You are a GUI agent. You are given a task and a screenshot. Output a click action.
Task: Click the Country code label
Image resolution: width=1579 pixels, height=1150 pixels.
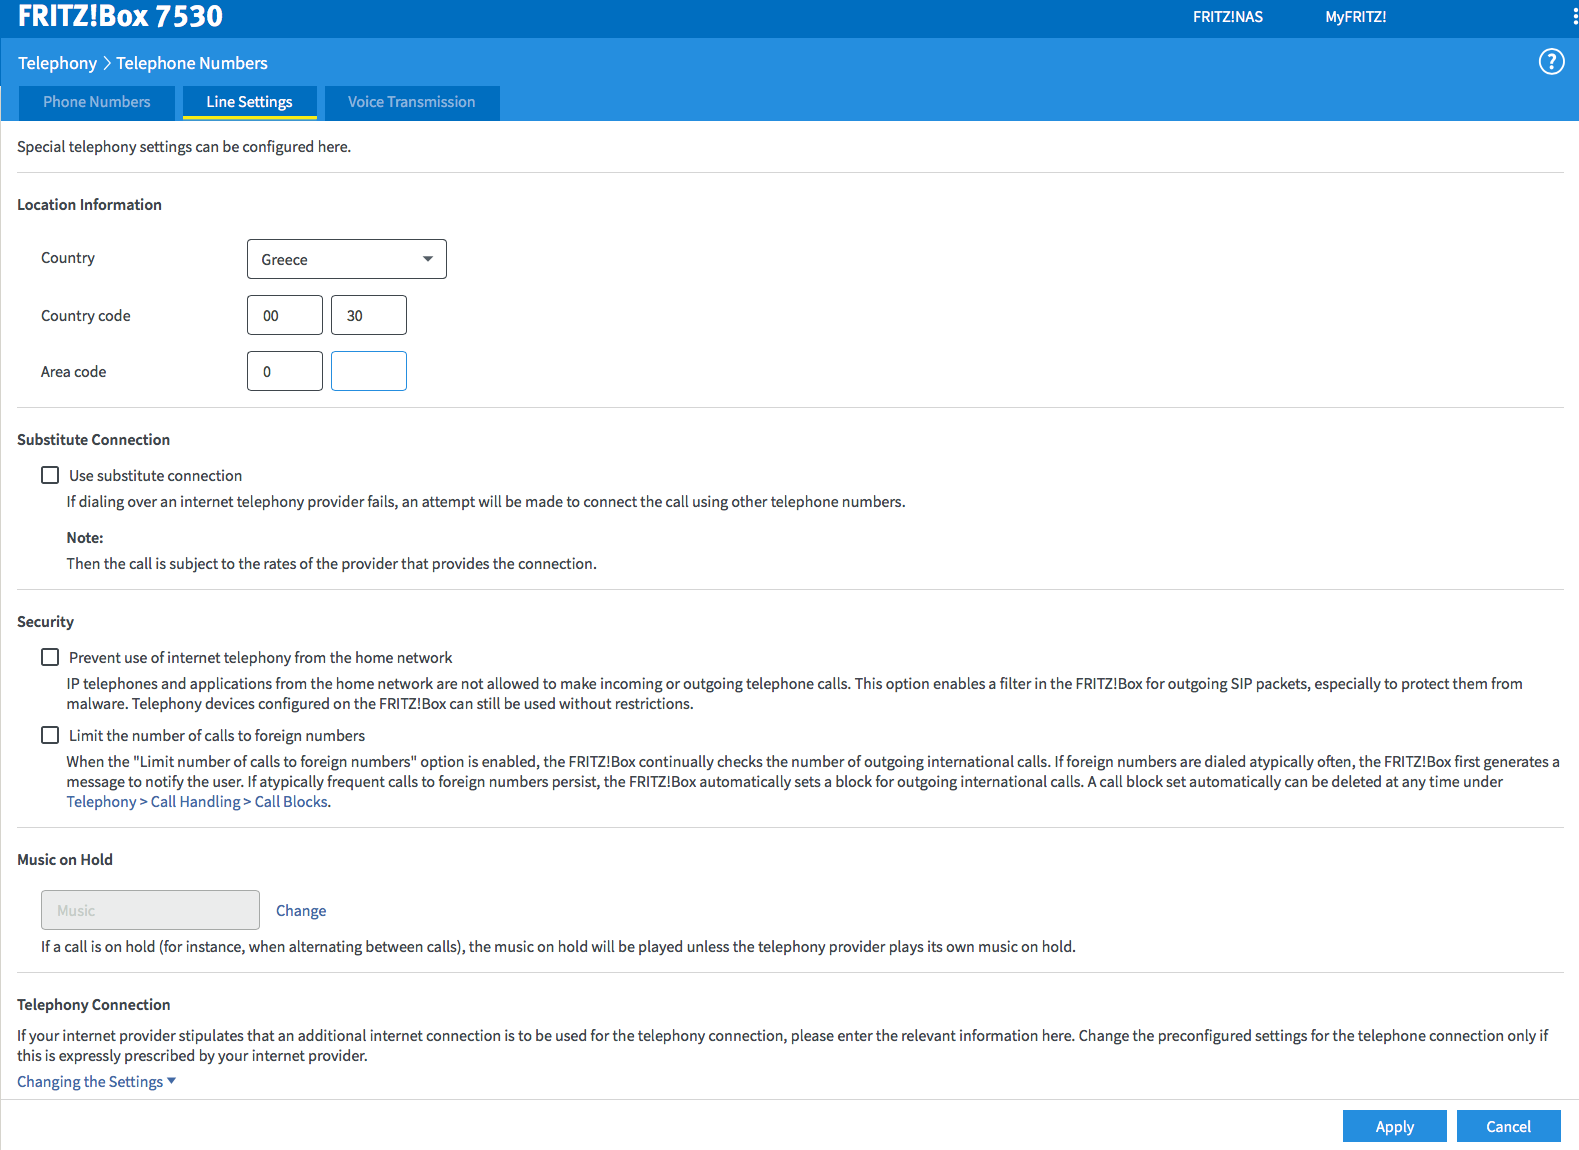pos(86,316)
